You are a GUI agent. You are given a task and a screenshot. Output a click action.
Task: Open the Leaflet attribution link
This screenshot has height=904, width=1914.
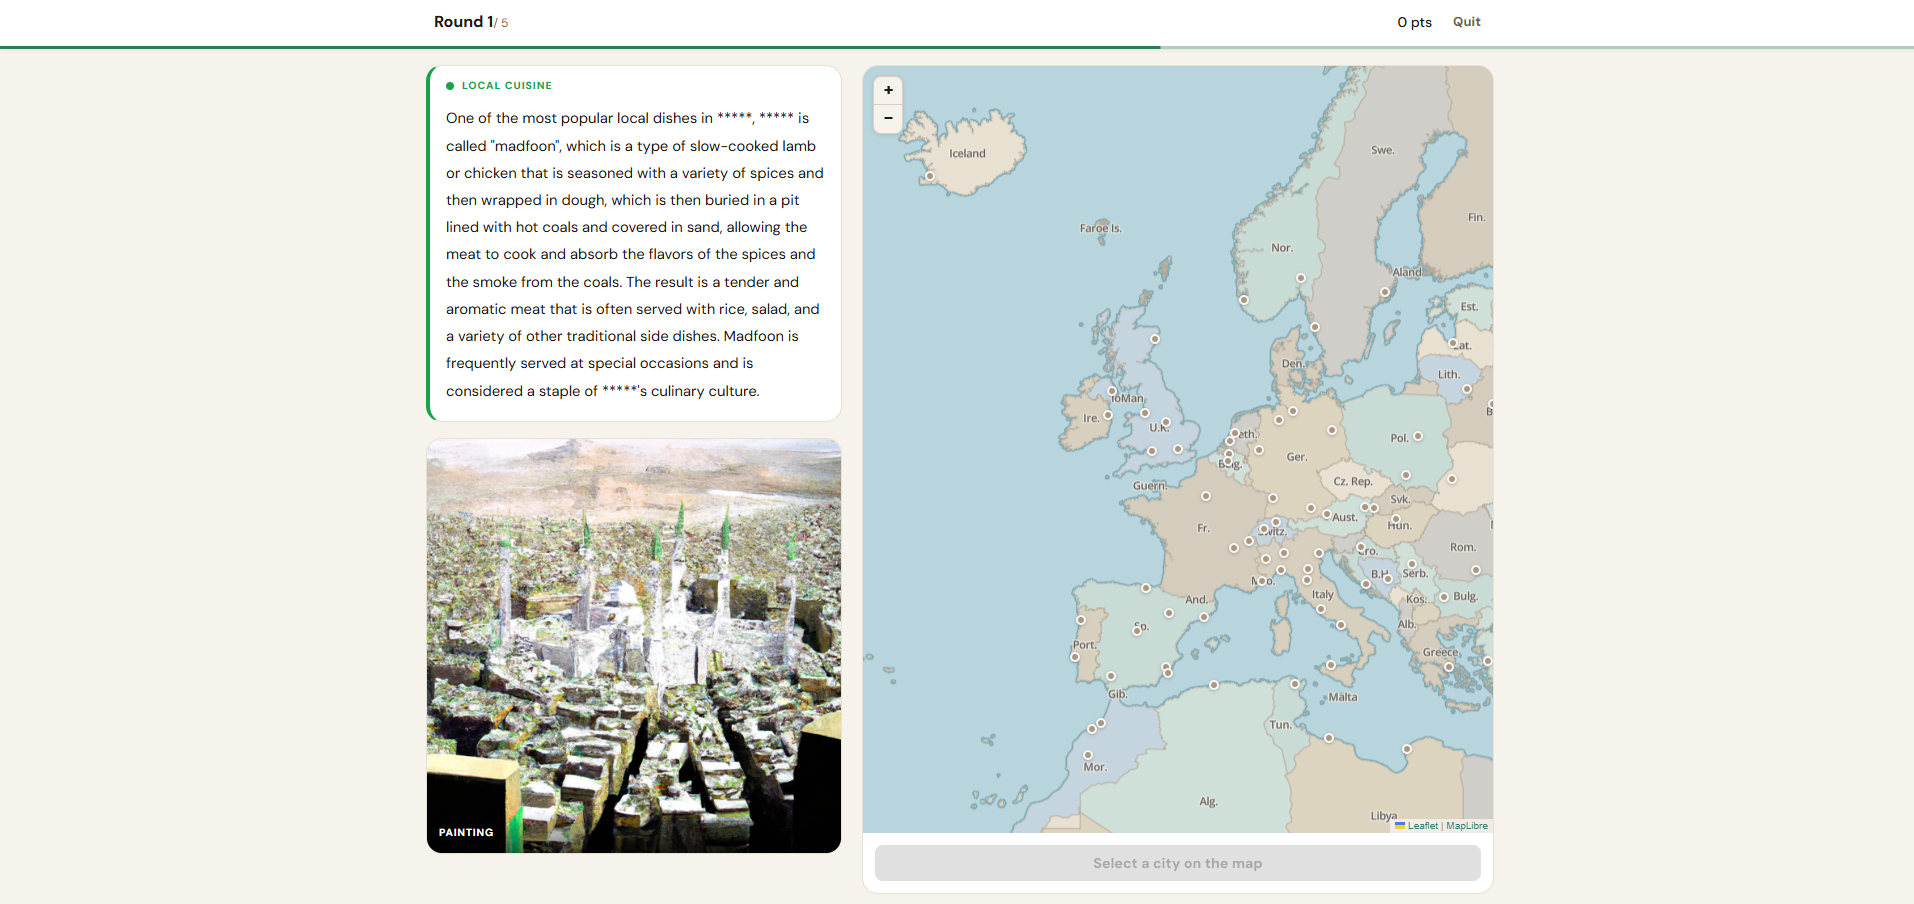[1422, 826]
